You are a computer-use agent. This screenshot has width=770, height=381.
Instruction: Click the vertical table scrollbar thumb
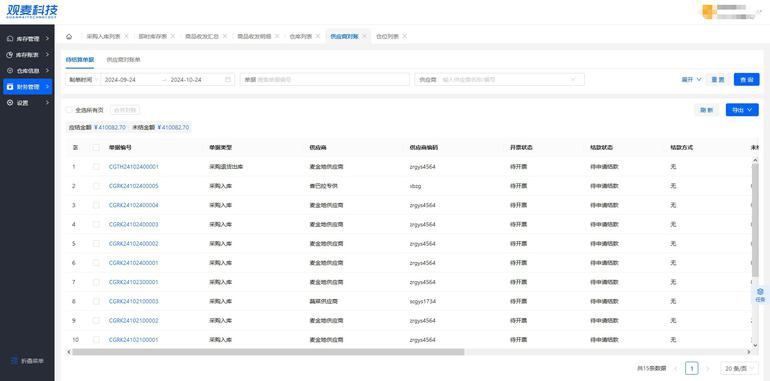click(x=755, y=220)
